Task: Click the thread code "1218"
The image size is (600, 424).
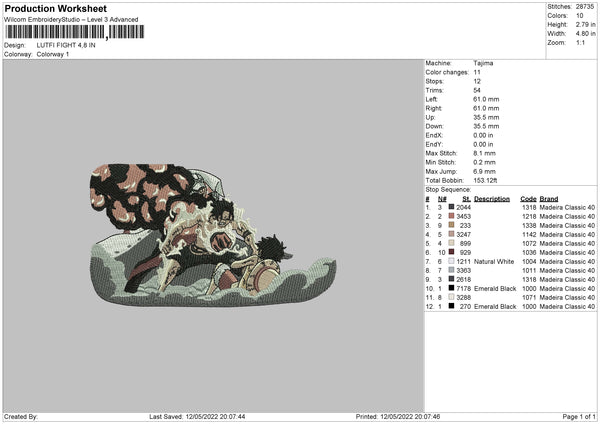Action: click(529, 217)
